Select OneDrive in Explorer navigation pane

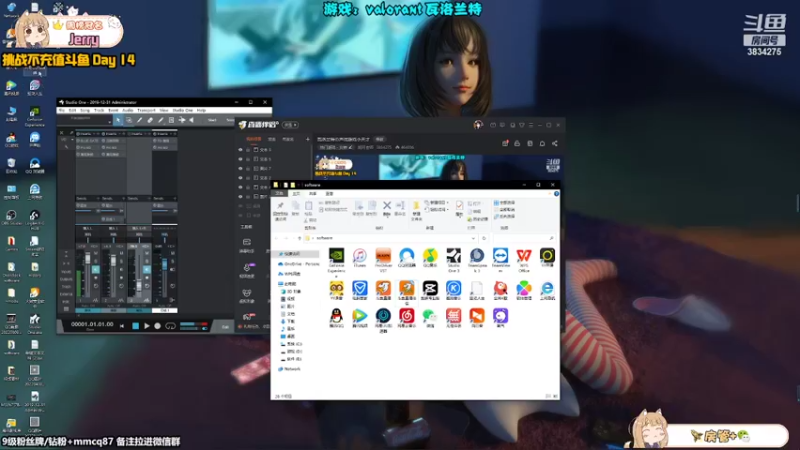(299, 264)
